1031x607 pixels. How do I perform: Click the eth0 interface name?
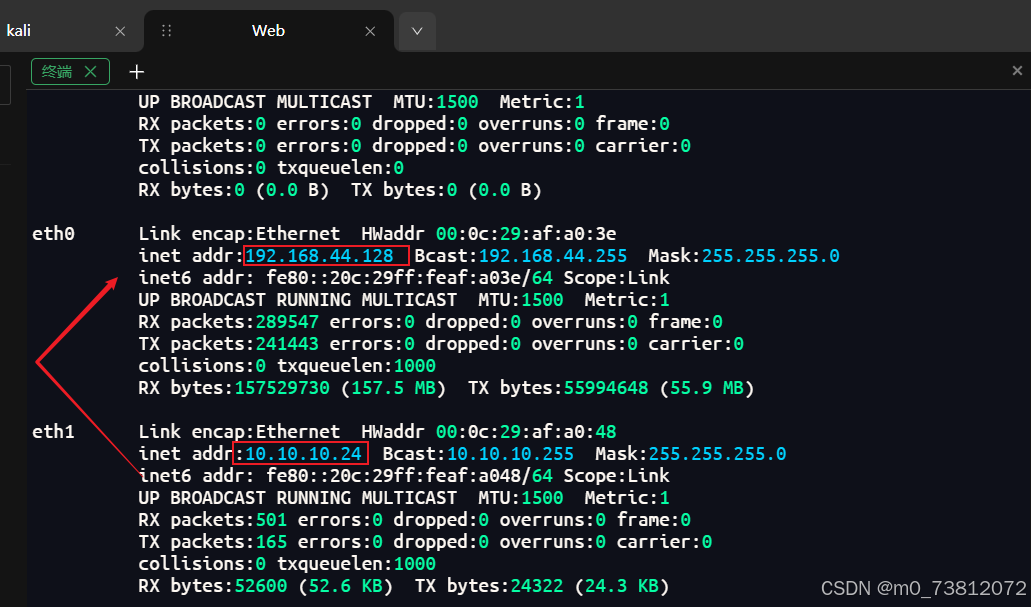point(53,233)
